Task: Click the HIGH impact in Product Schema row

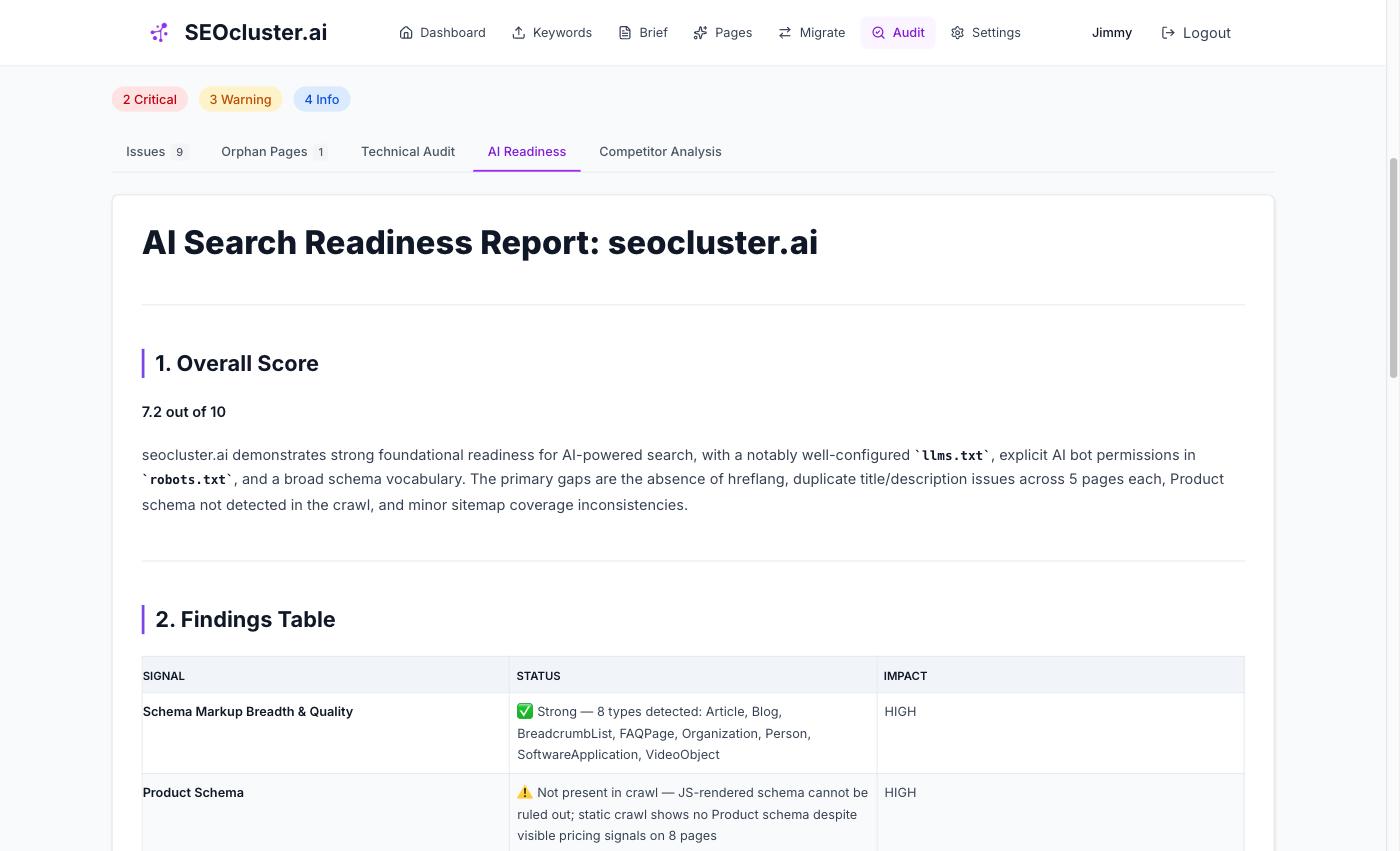Action: [900, 793]
